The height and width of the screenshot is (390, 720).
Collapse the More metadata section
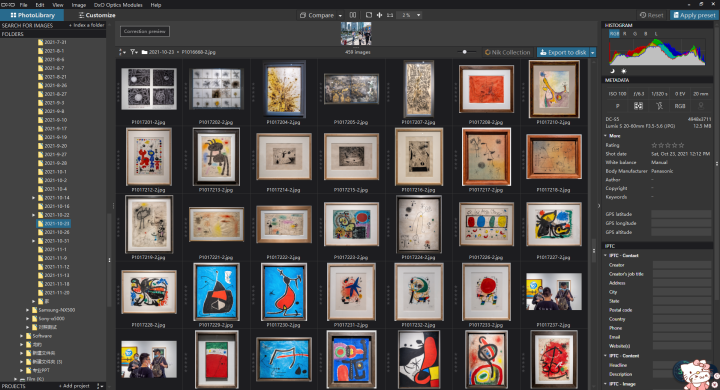605,136
